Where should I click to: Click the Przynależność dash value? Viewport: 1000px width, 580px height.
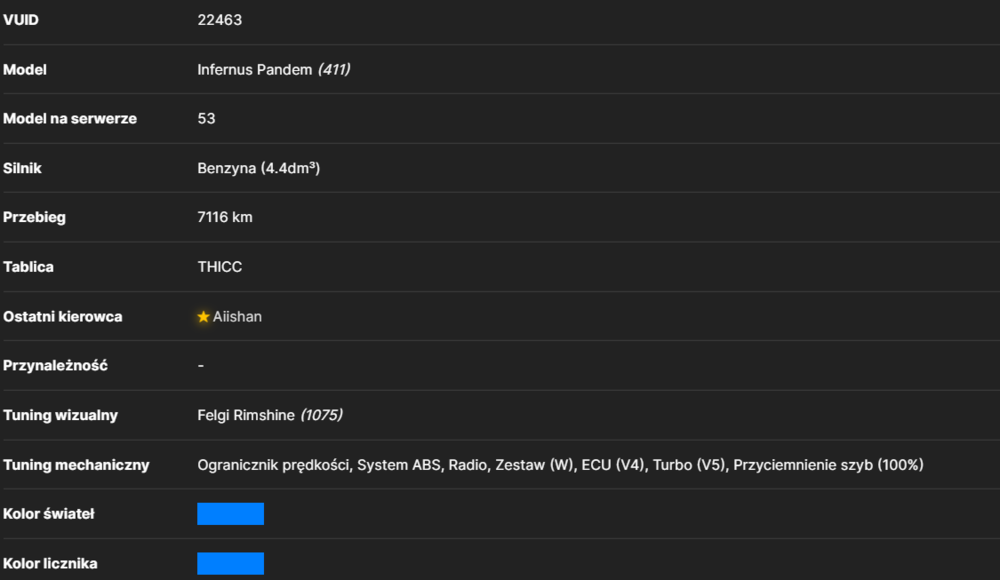coord(201,366)
